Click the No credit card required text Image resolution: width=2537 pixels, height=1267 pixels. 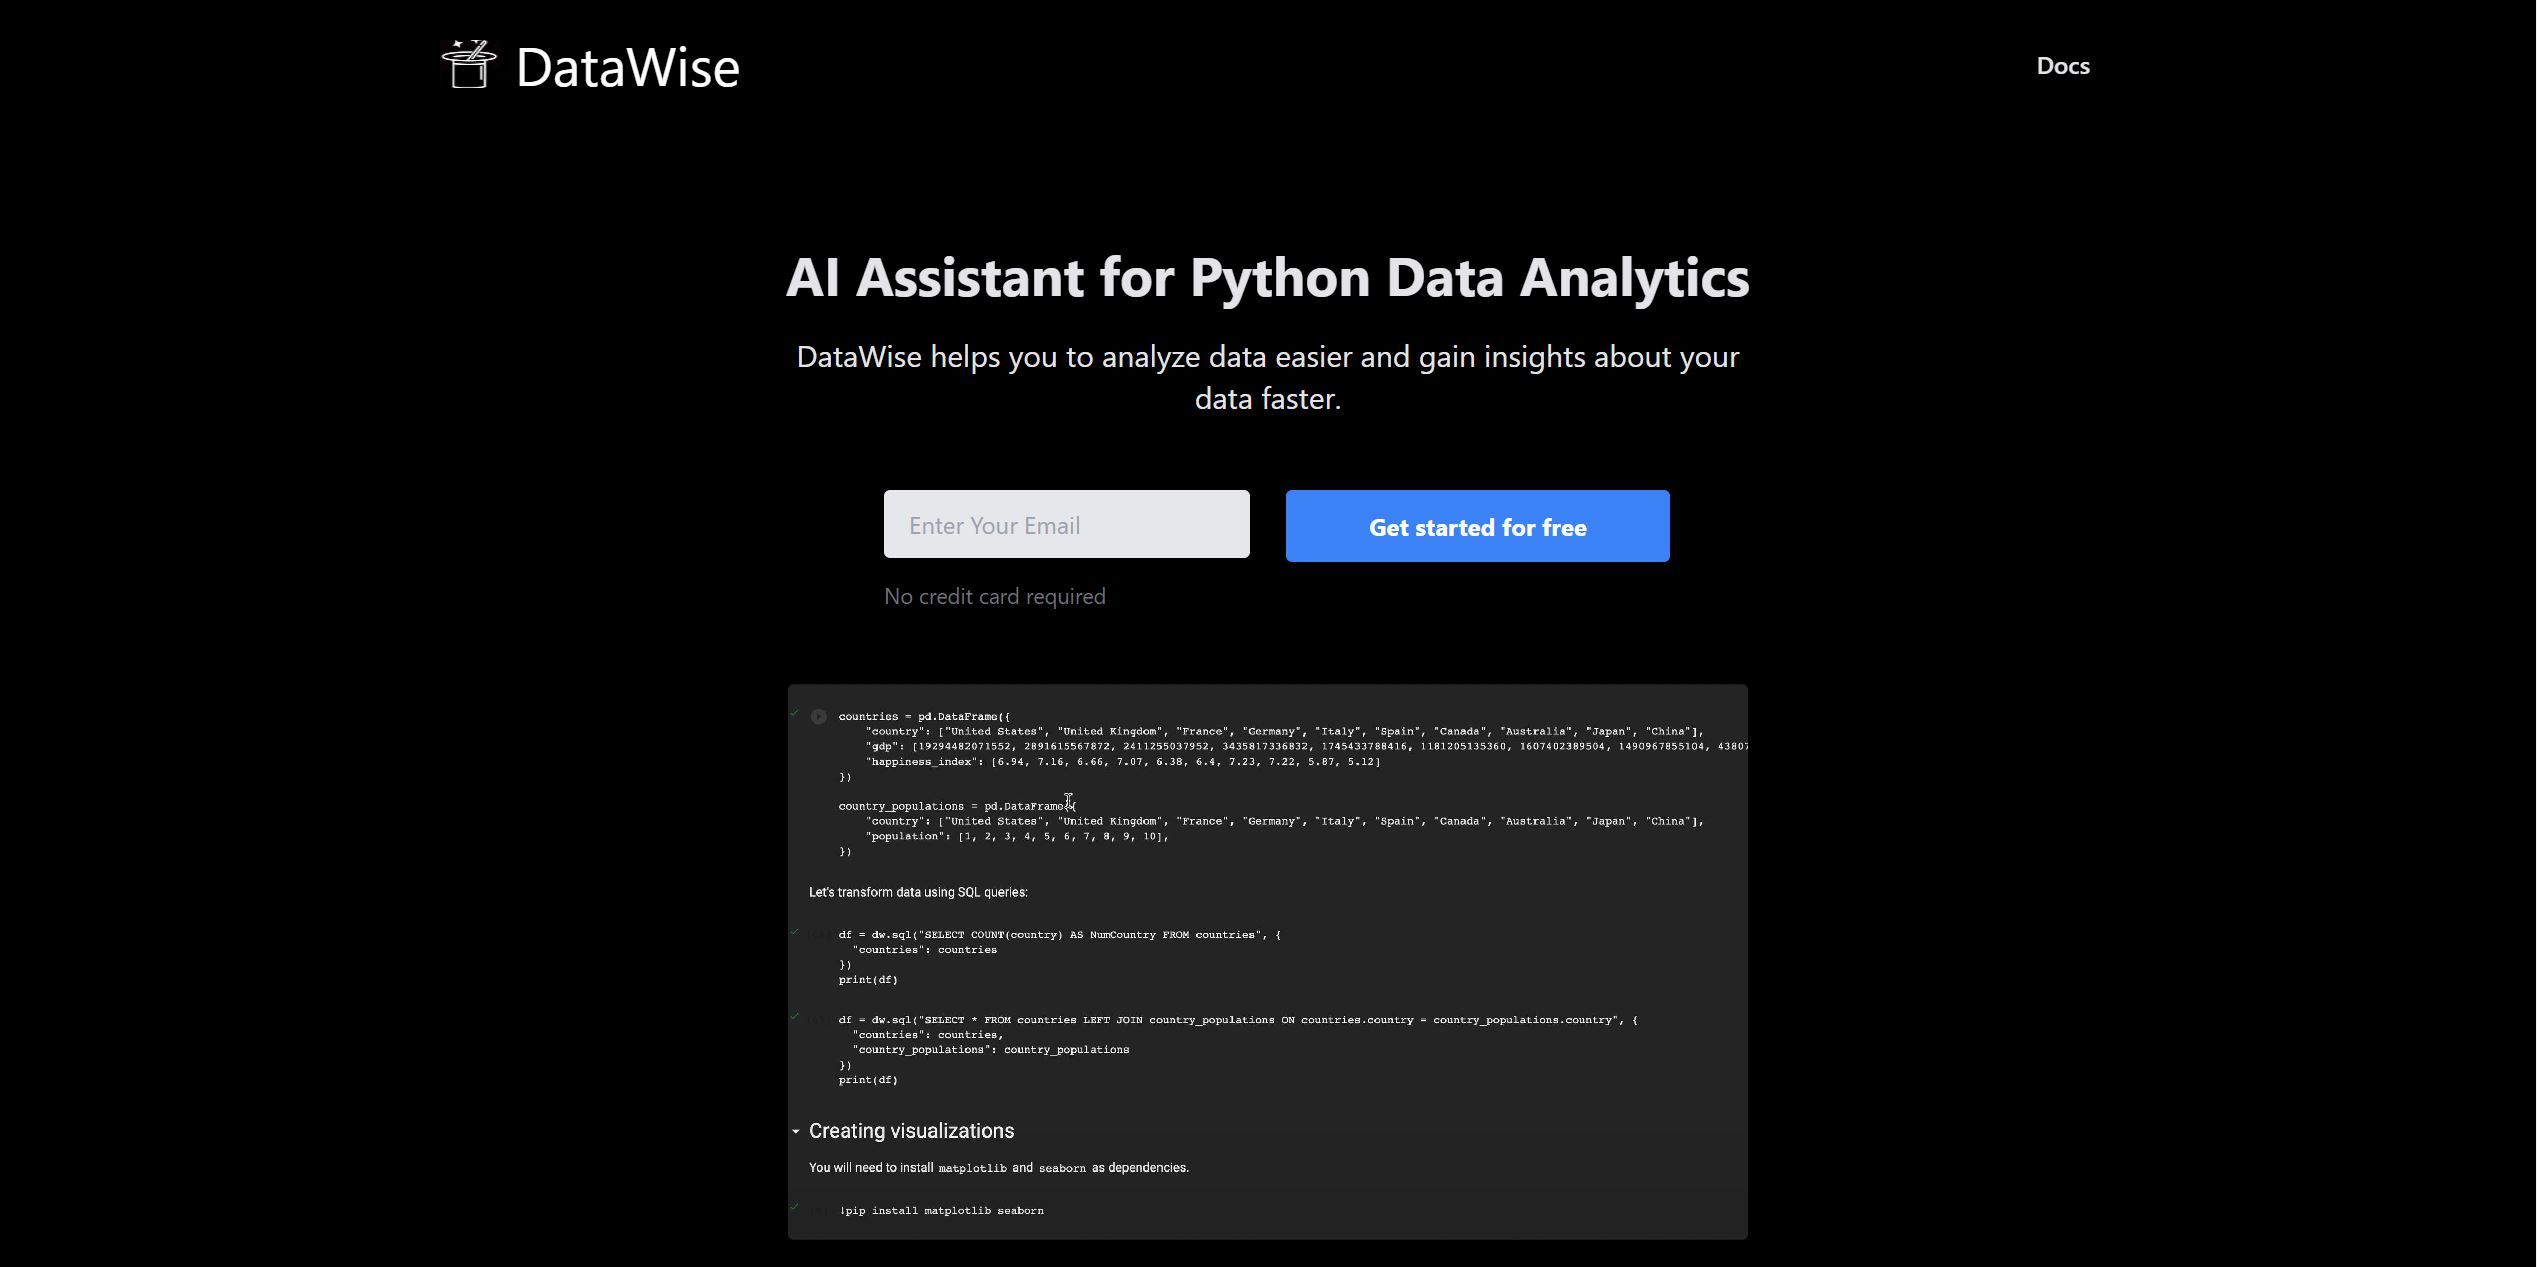point(994,597)
